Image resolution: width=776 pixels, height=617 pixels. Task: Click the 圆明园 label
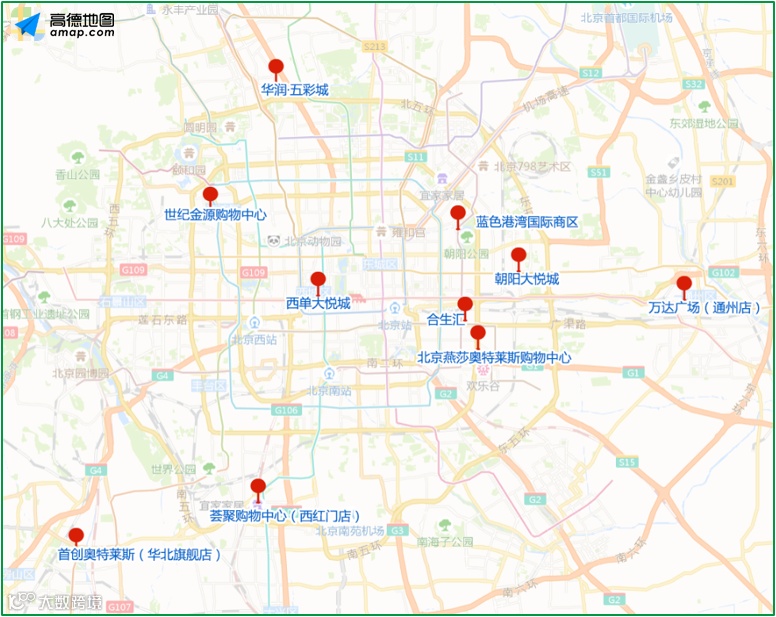point(200,127)
